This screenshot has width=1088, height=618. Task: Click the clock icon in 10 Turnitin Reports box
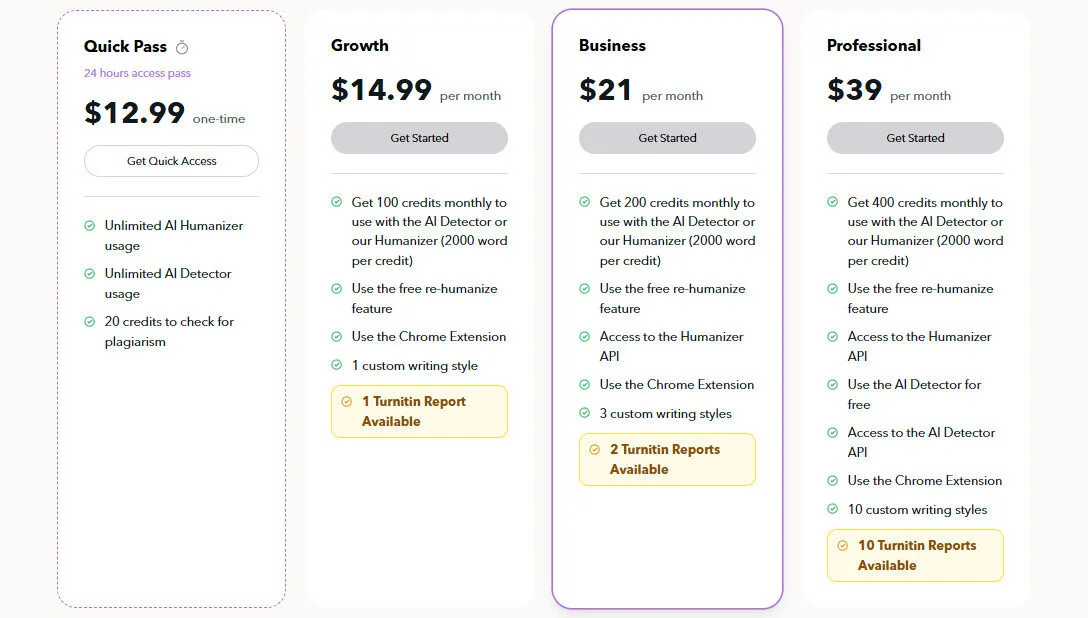841,545
